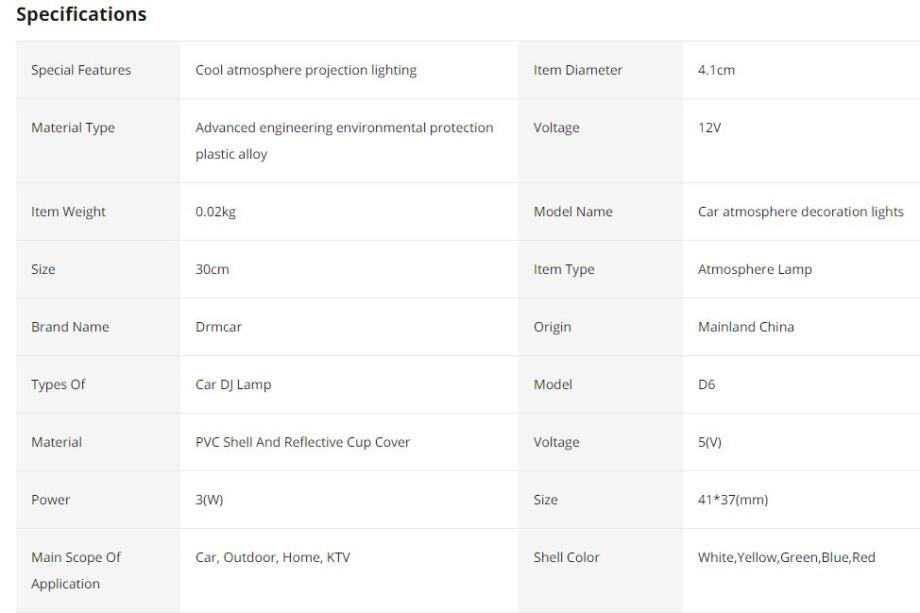Screen dimensions: 920x613
Task: Select the Special Features label cell
Action: point(81,70)
